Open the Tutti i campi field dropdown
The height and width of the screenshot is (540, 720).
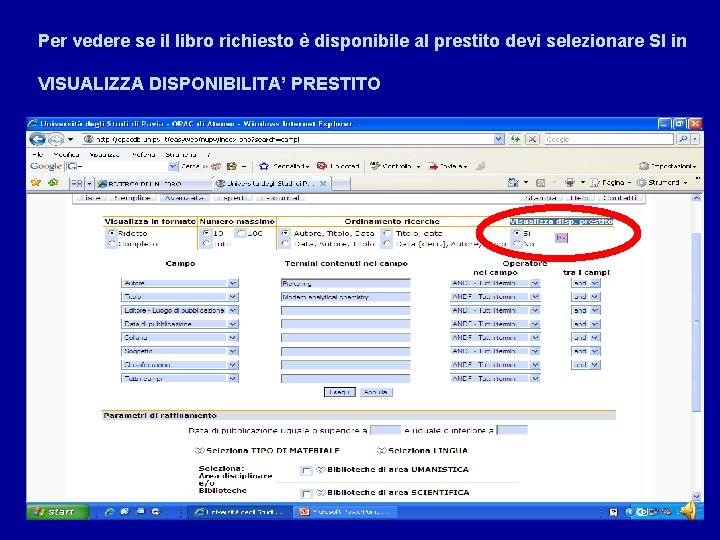tap(233, 378)
